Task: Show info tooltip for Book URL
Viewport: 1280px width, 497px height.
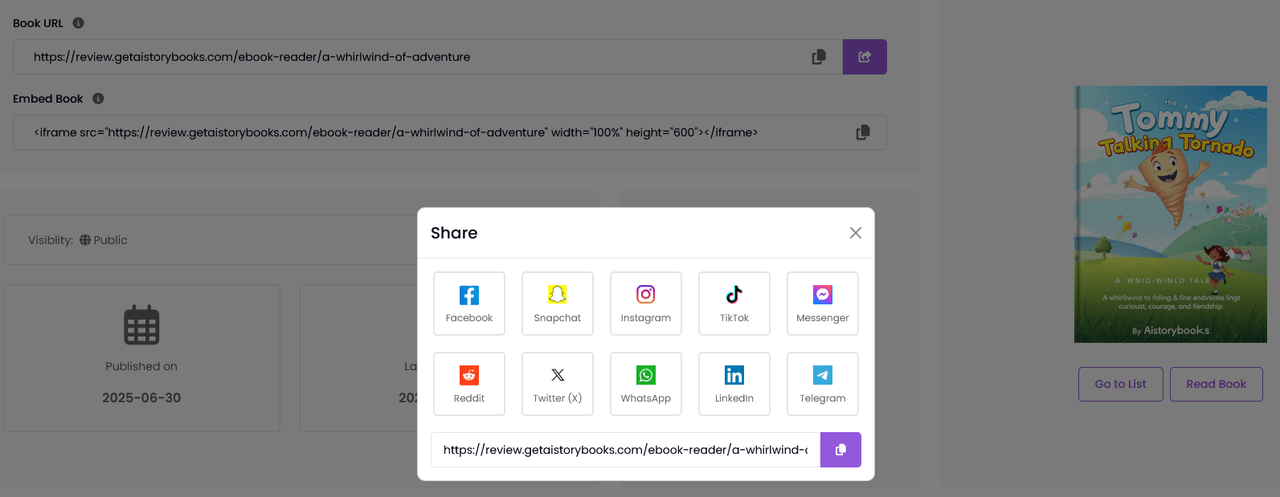Action: tap(79, 23)
